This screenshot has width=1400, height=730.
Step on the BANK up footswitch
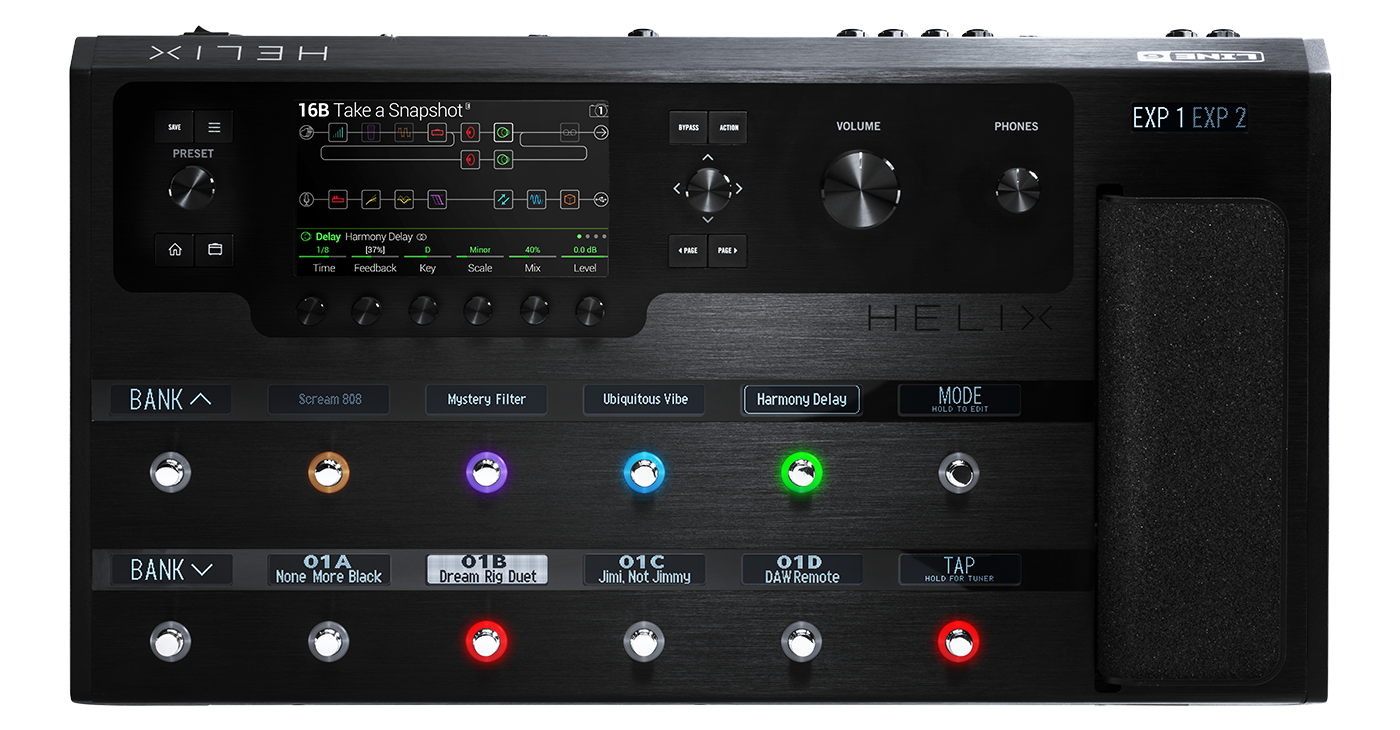click(x=170, y=471)
